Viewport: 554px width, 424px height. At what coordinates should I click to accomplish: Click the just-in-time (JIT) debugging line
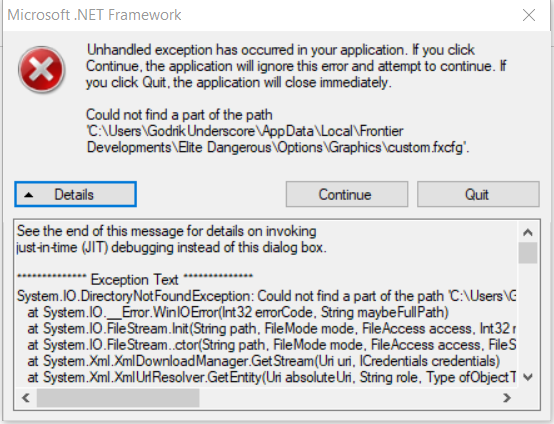pyautogui.click(x=172, y=247)
